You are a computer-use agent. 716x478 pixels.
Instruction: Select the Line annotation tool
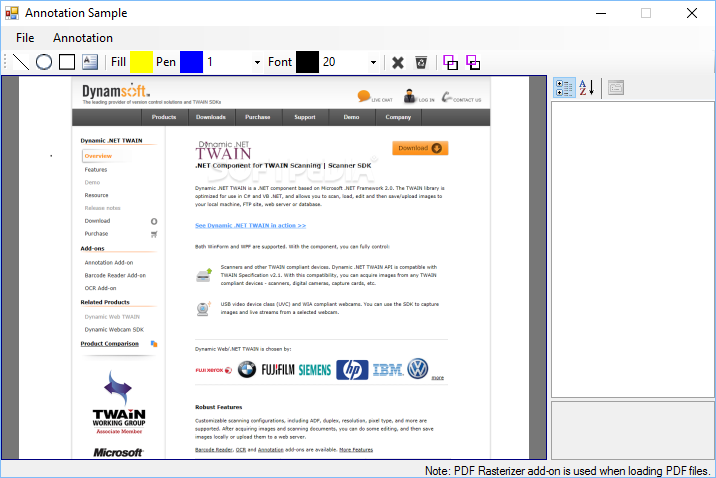tap(21, 62)
